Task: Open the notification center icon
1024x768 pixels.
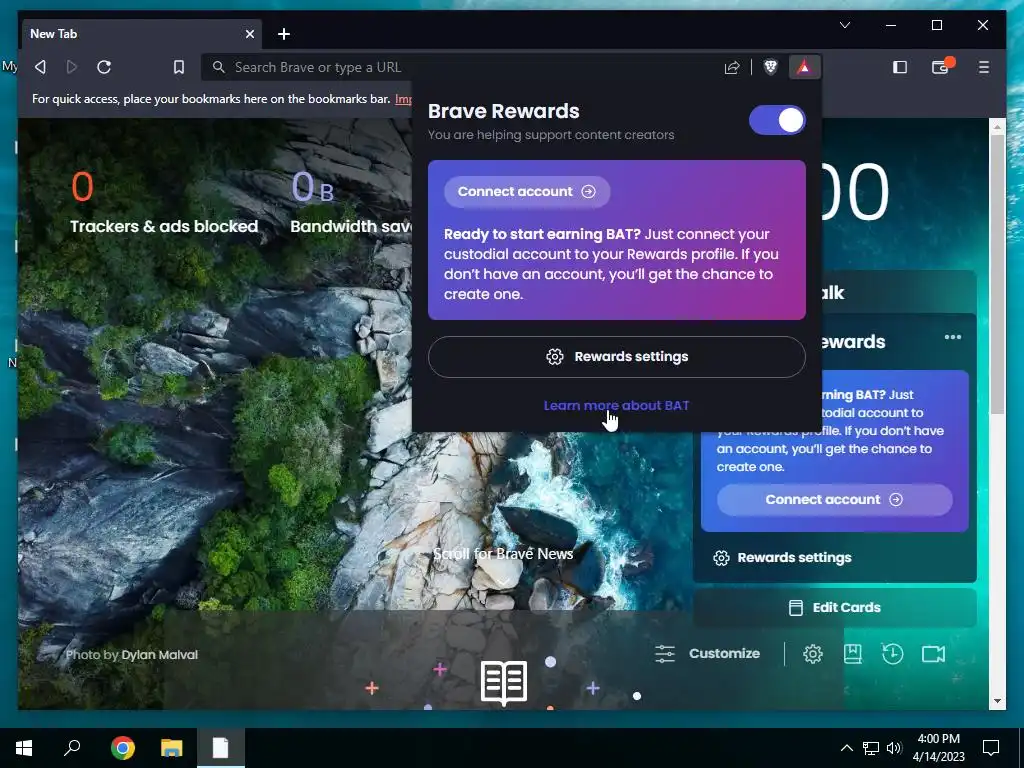Action: point(991,748)
